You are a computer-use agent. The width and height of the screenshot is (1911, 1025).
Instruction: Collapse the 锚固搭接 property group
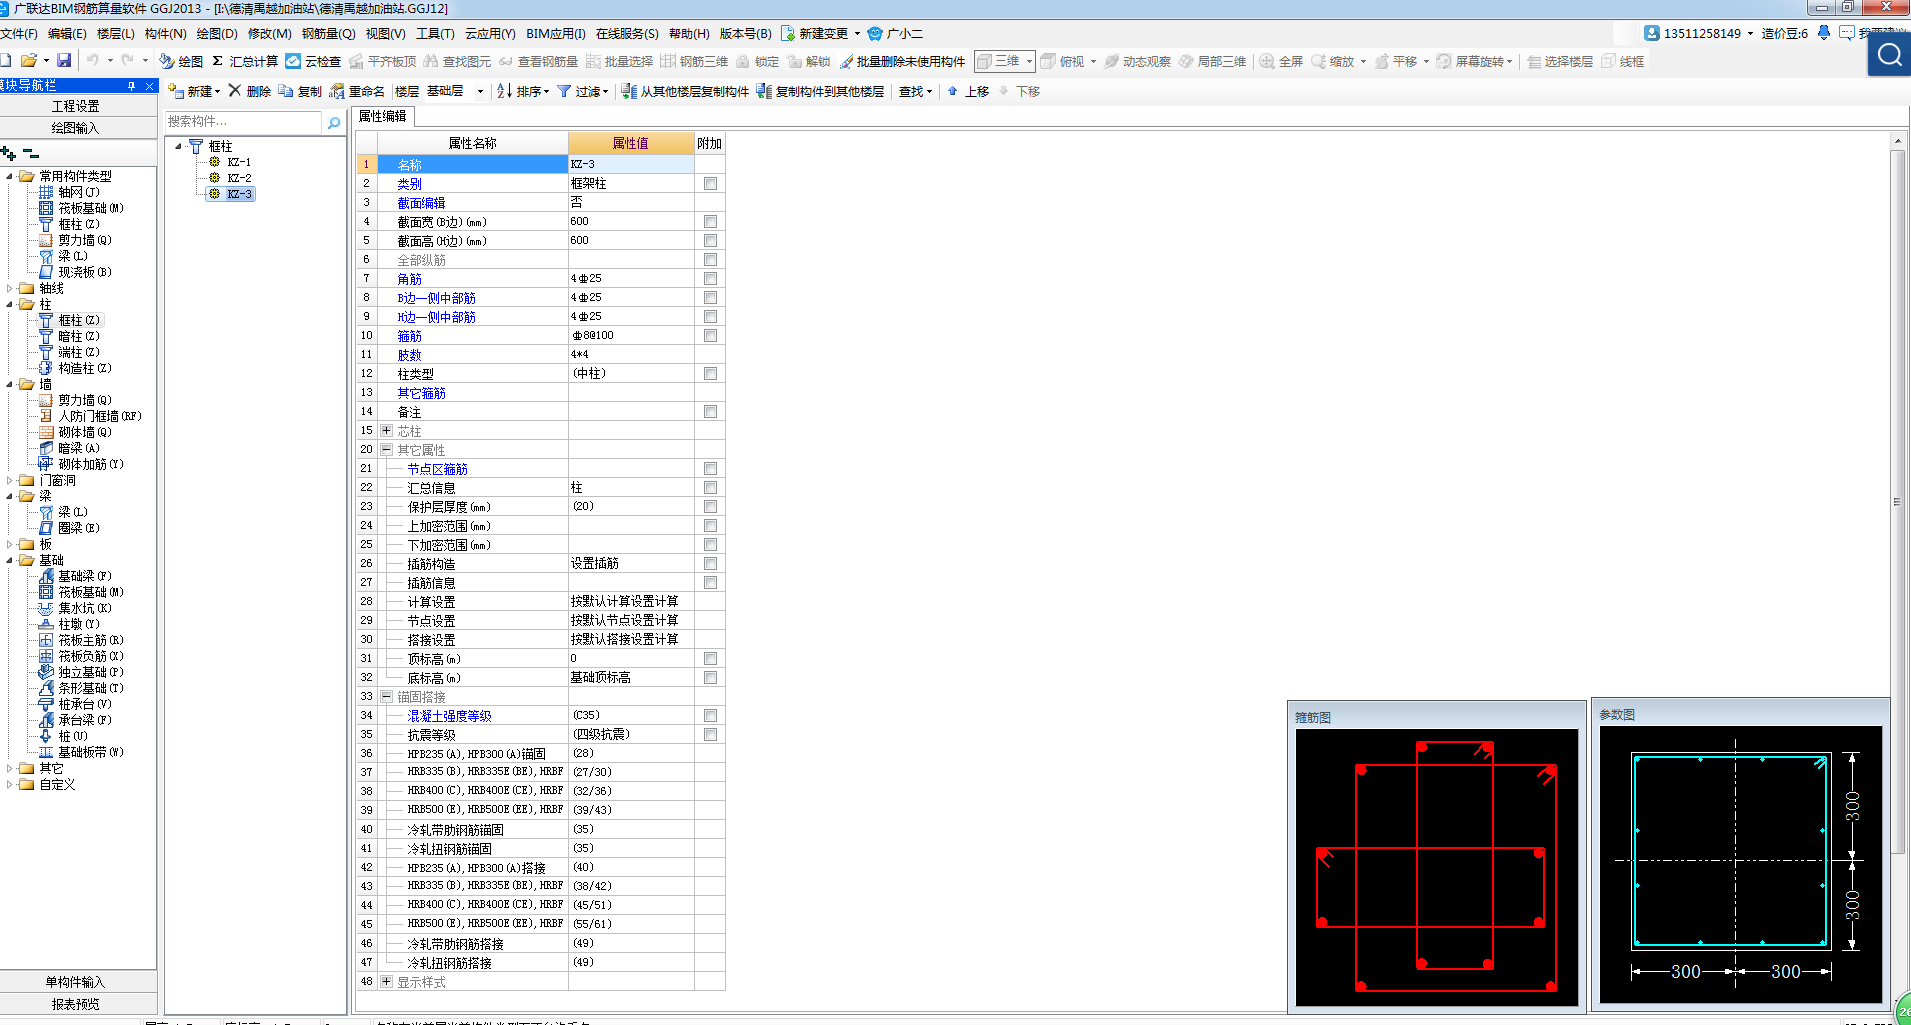click(386, 697)
